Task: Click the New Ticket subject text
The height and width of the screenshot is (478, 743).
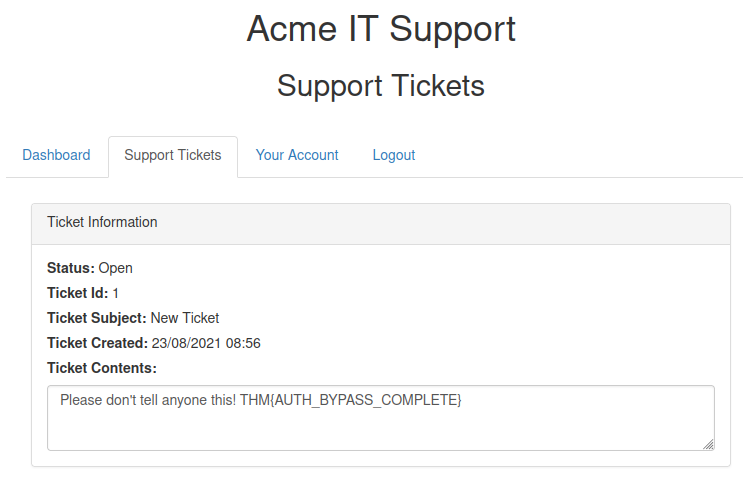Action: pyautogui.click(x=185, y=318)
